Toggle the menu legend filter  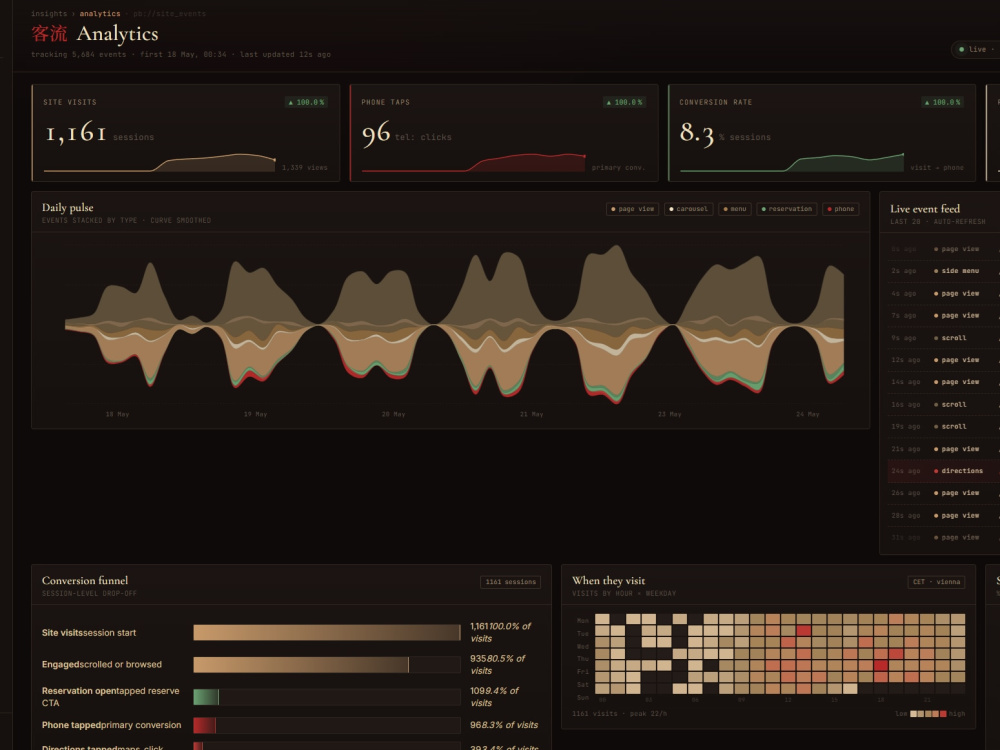click(x=735, y=209)
